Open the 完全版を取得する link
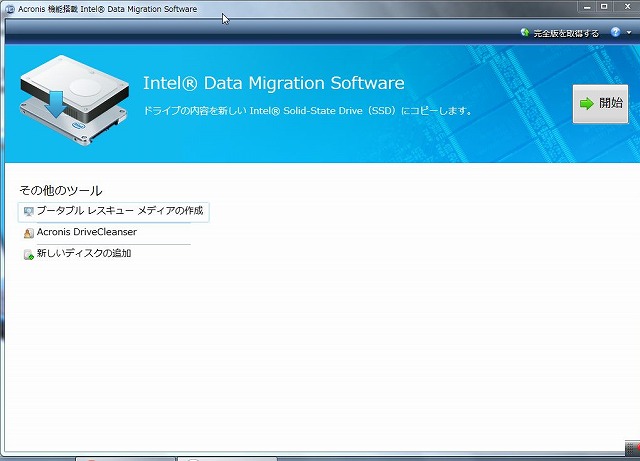The width and height of the screenshot is (640, 461). point(566,33)
